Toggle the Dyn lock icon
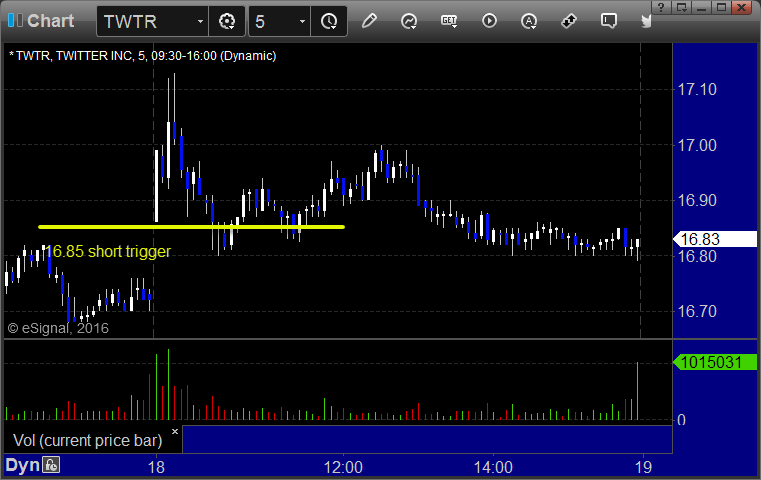 (x=51, y=465)
